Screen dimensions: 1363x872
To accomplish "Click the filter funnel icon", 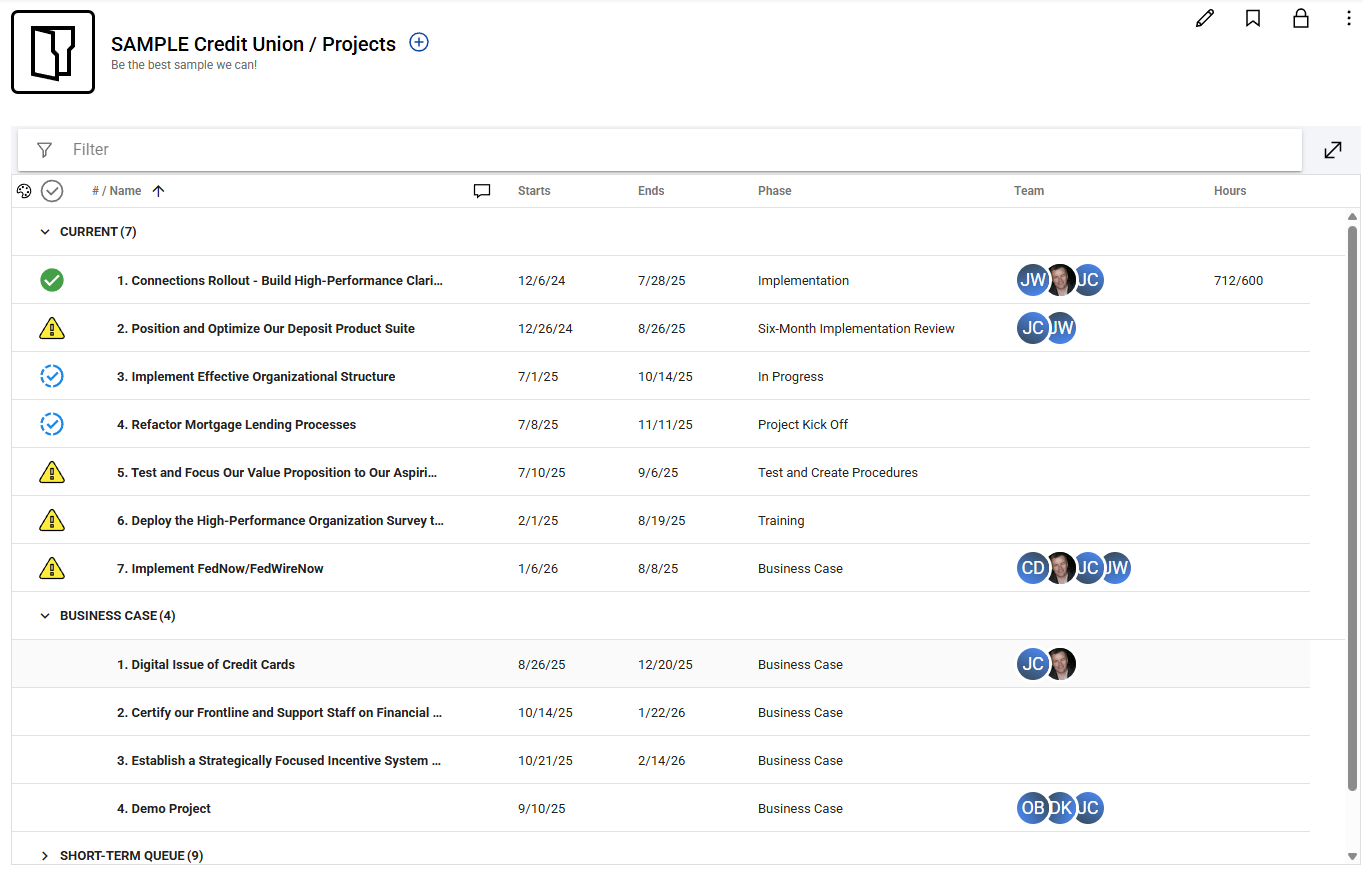I will tap(44, 149).
